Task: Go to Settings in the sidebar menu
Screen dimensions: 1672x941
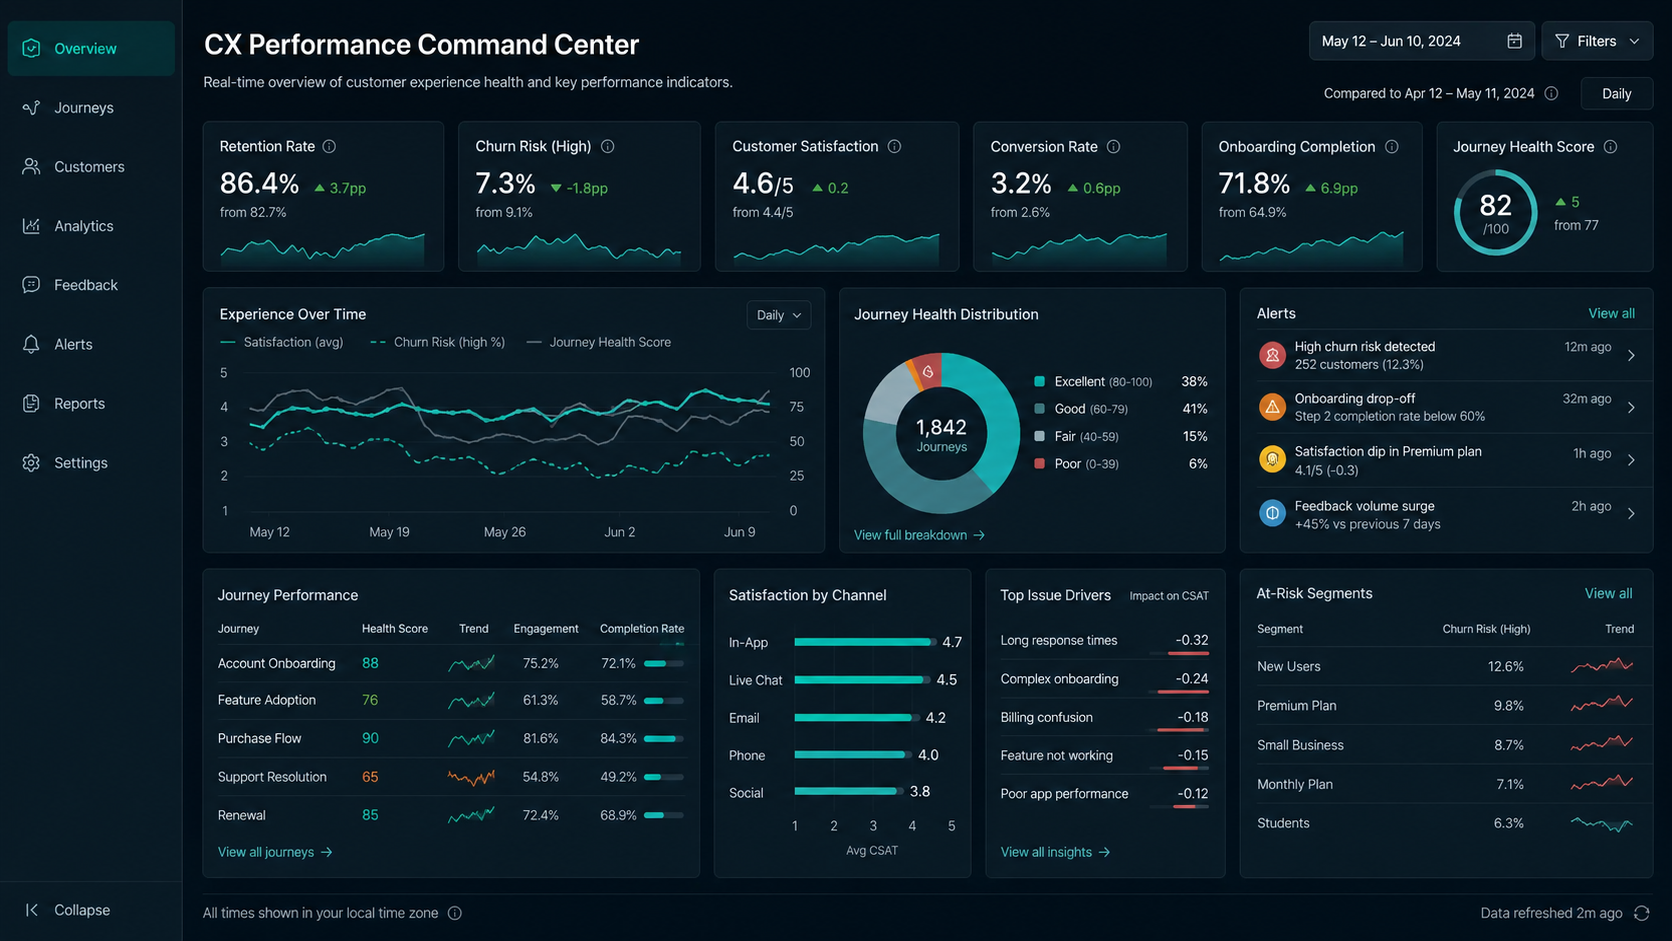Action: pos(91,463)
